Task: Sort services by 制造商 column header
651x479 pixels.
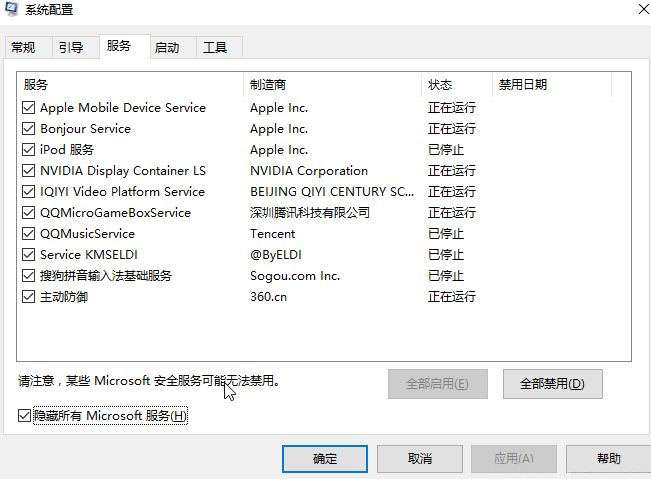Action: [x=330, y=85]
